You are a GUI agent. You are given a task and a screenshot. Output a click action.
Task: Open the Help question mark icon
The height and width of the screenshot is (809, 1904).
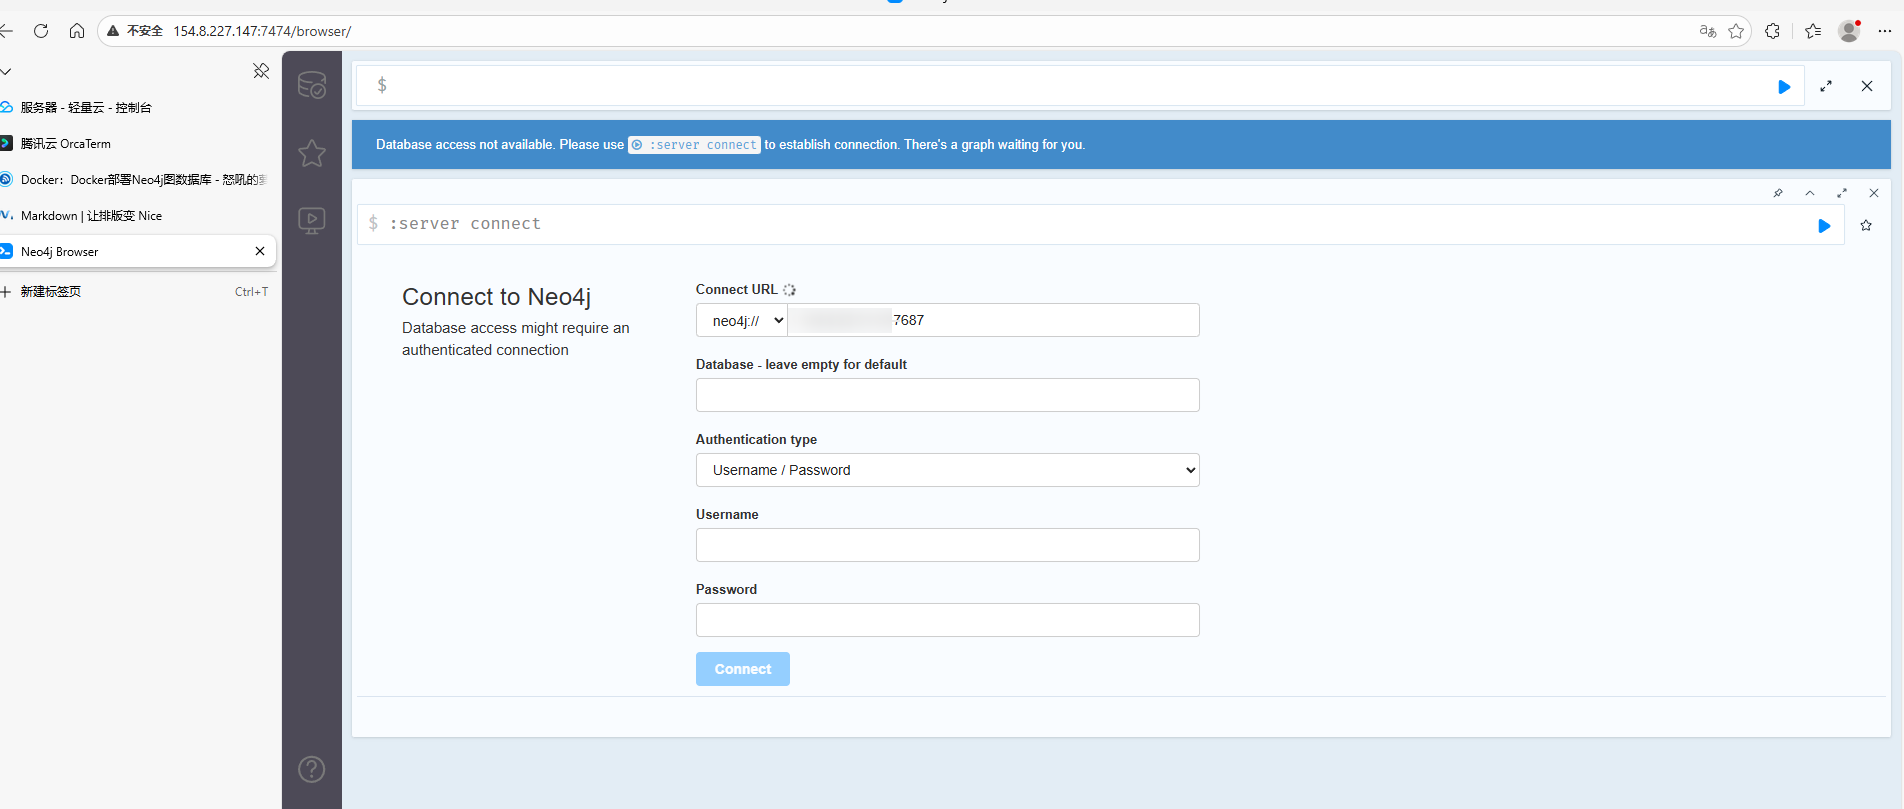(x=312, y=769)
